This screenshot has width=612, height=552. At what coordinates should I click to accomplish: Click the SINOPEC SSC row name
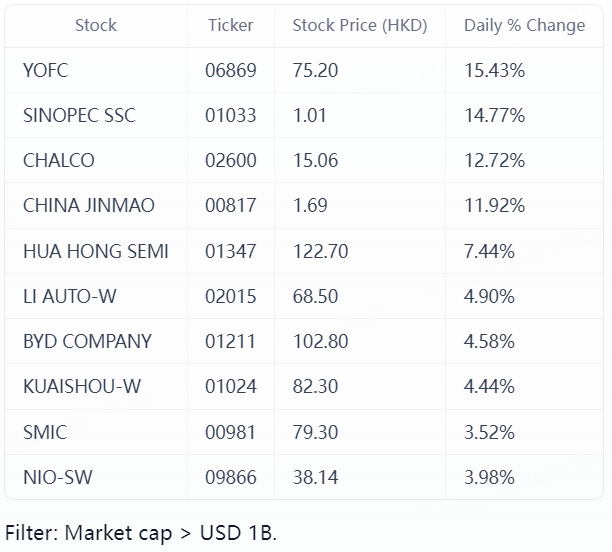click(79, 115)
